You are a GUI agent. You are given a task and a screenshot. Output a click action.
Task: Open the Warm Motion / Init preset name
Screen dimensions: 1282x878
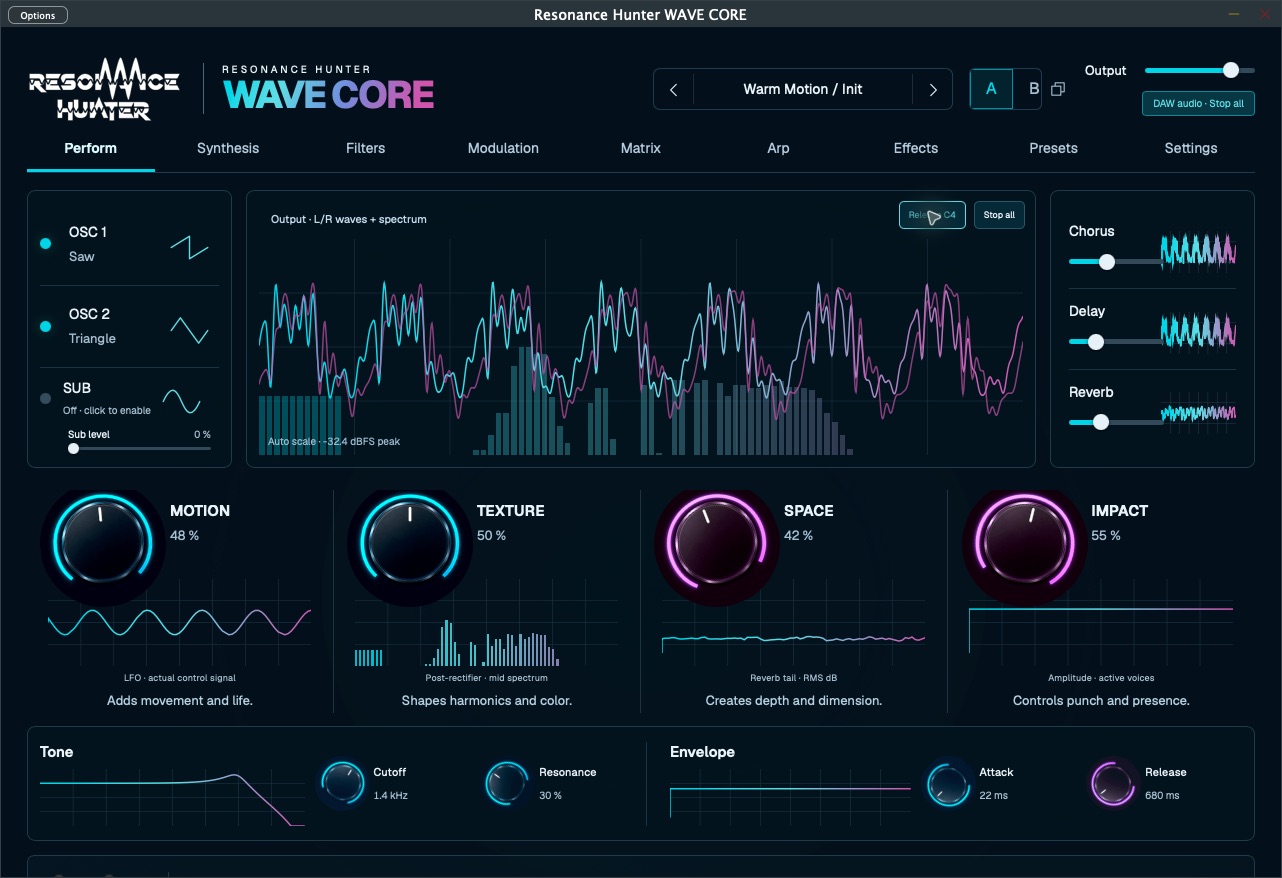click(802, 89)
